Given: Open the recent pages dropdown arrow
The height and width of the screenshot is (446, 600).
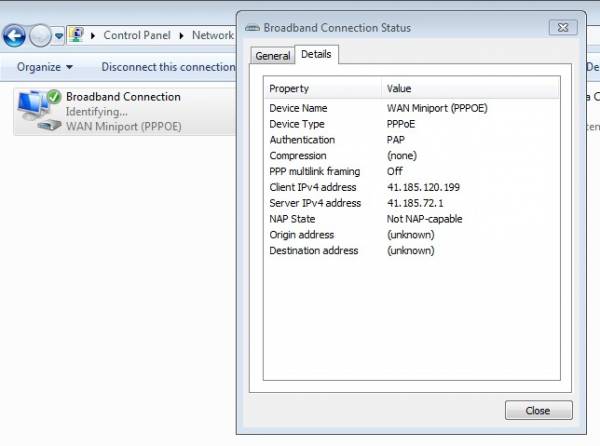Looking at the screenshot, I should click(x=59, y=36).
